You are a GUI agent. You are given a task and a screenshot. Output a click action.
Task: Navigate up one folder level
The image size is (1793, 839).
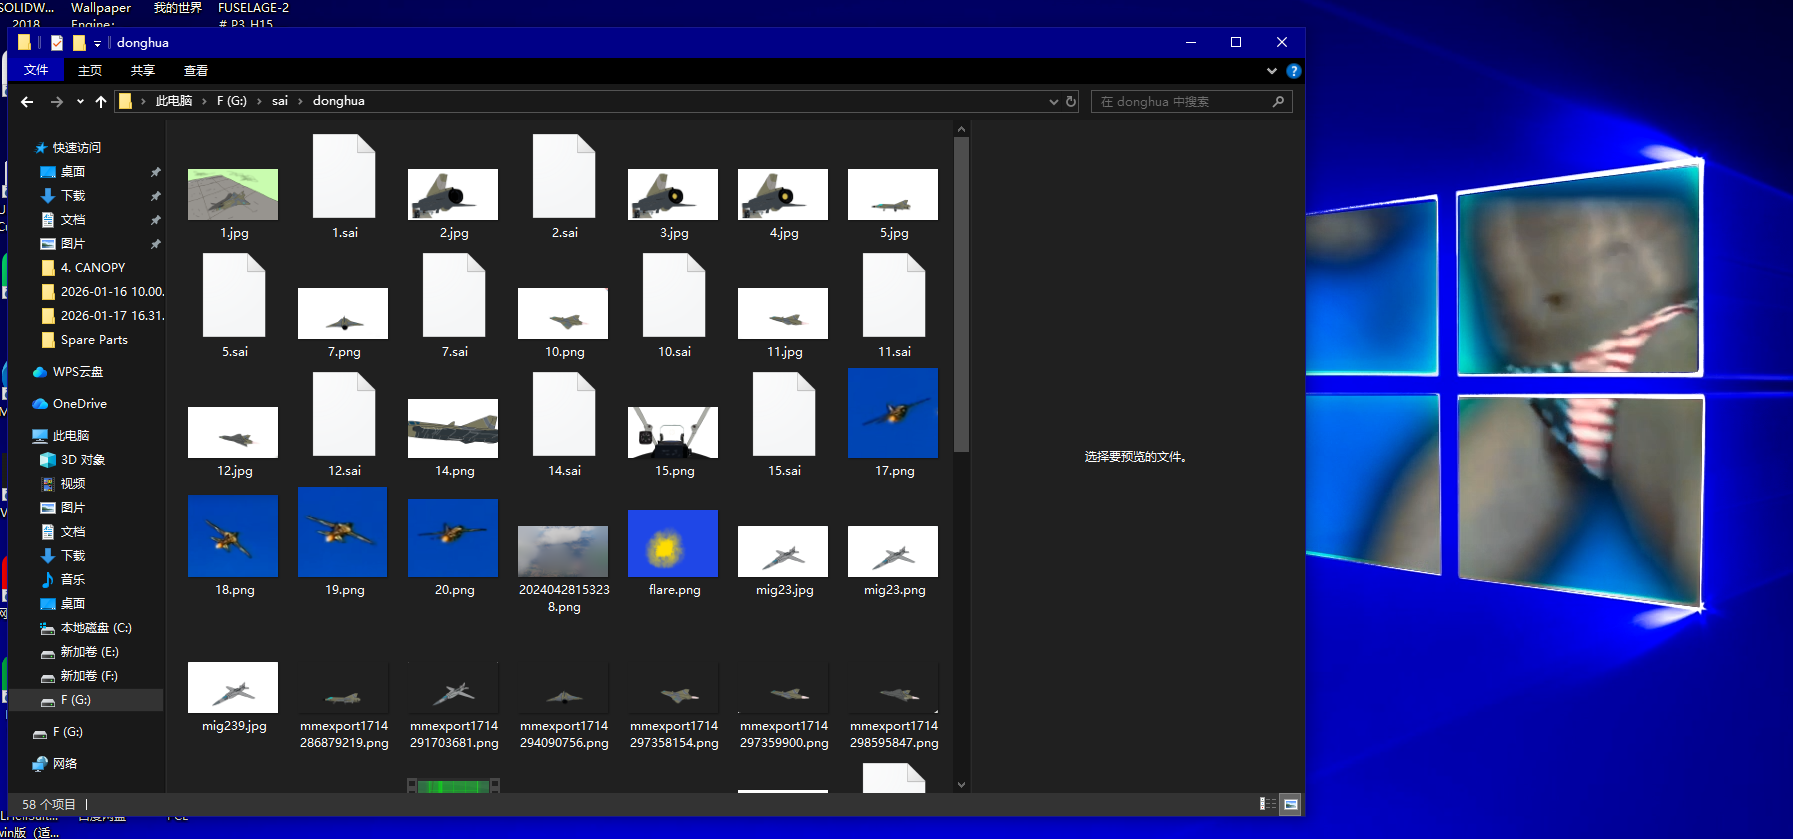point(101,102)
